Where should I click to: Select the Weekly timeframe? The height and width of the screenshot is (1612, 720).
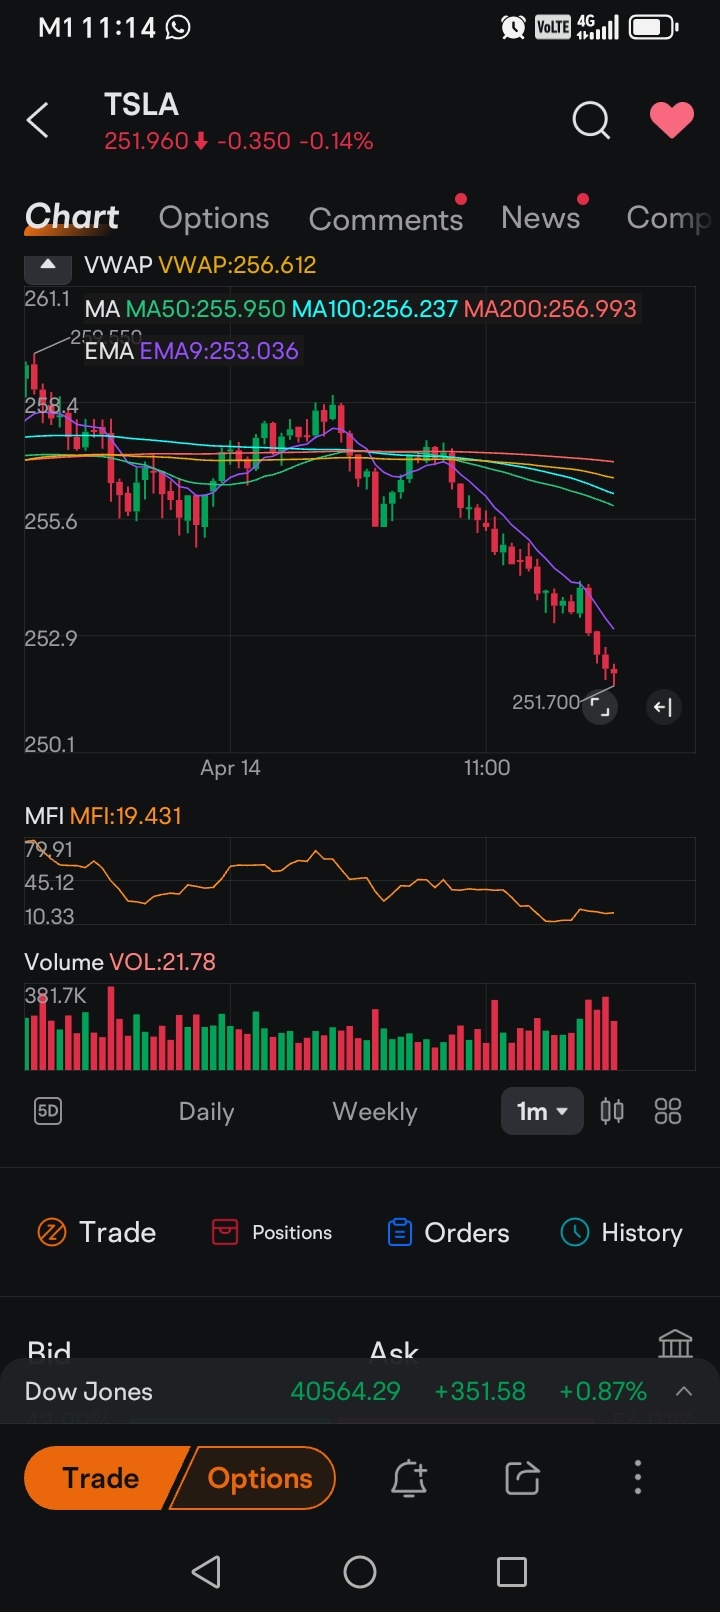375,1112
